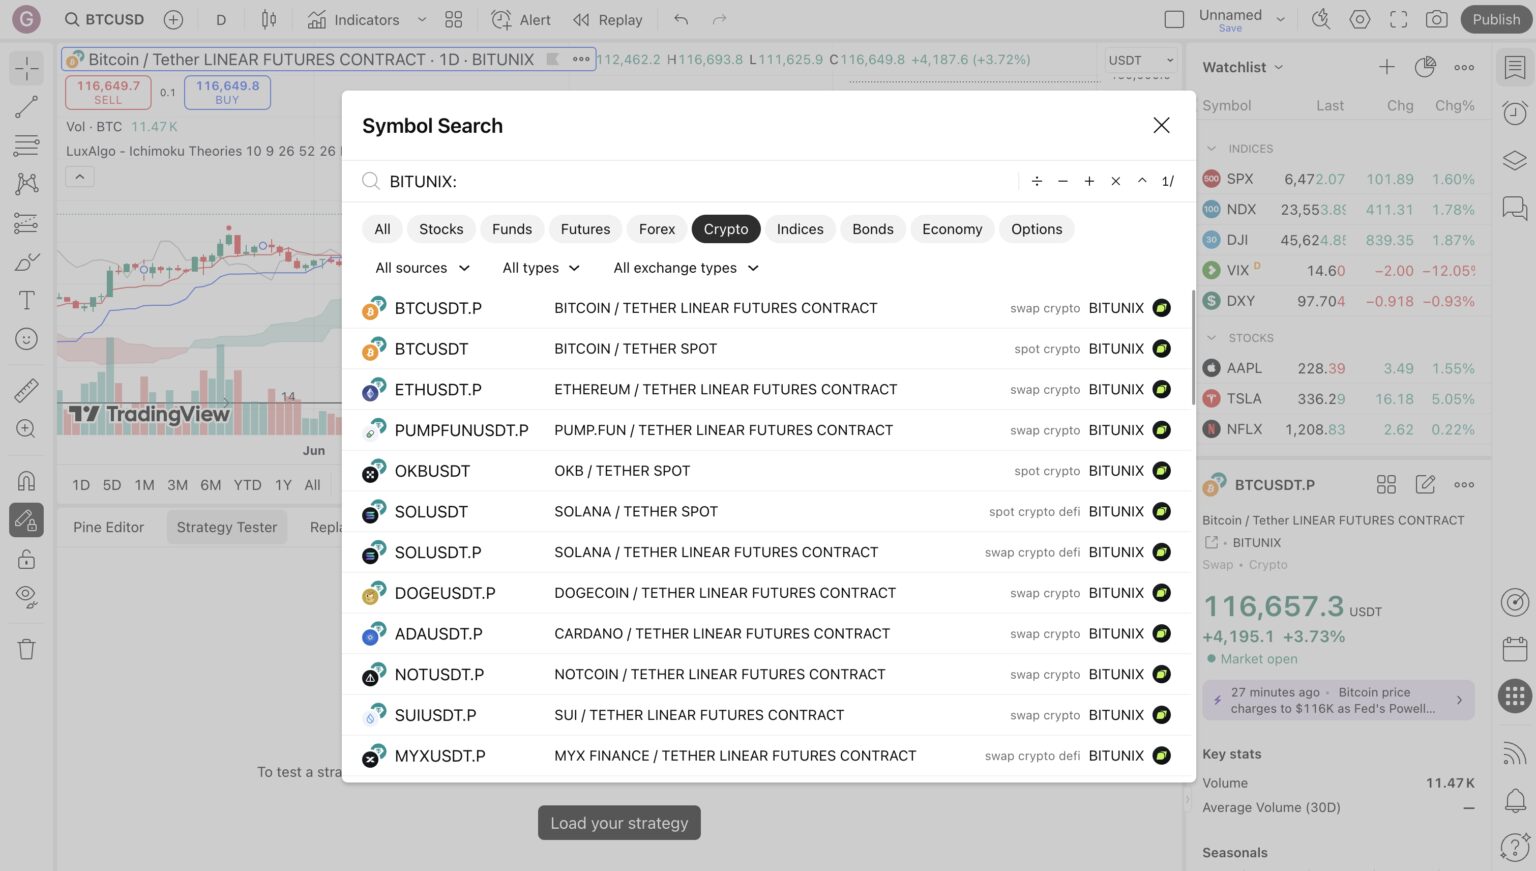Switch to the Strategy Tester tab
This screenshot has height=871, width=1536.
pos(226,527)
